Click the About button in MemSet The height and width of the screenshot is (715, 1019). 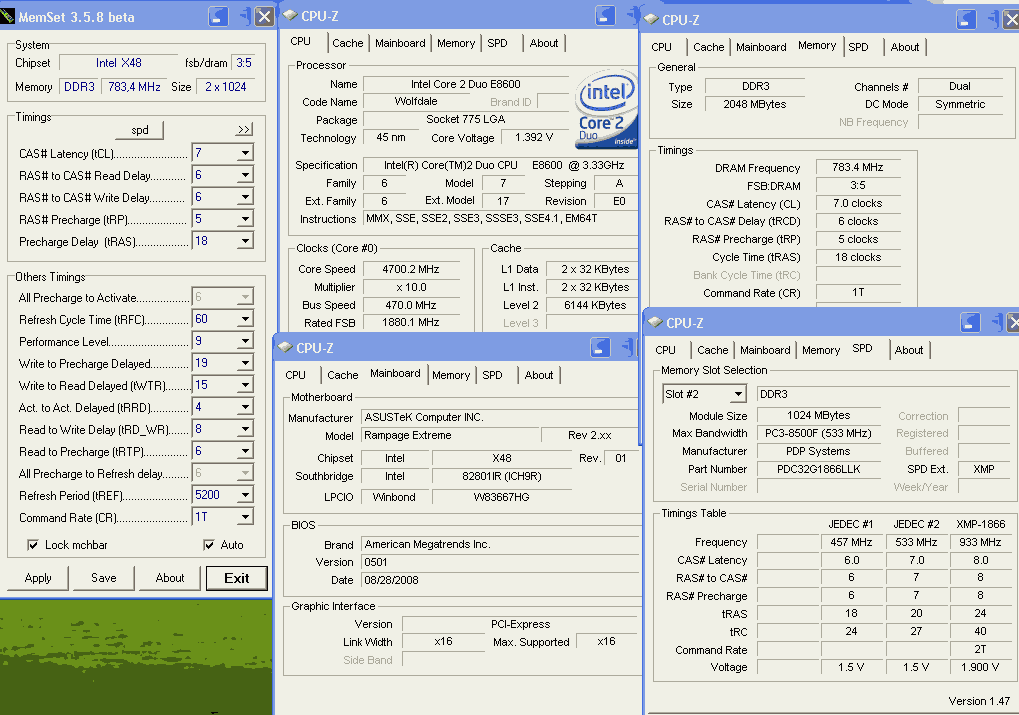(x=170, y=578)
